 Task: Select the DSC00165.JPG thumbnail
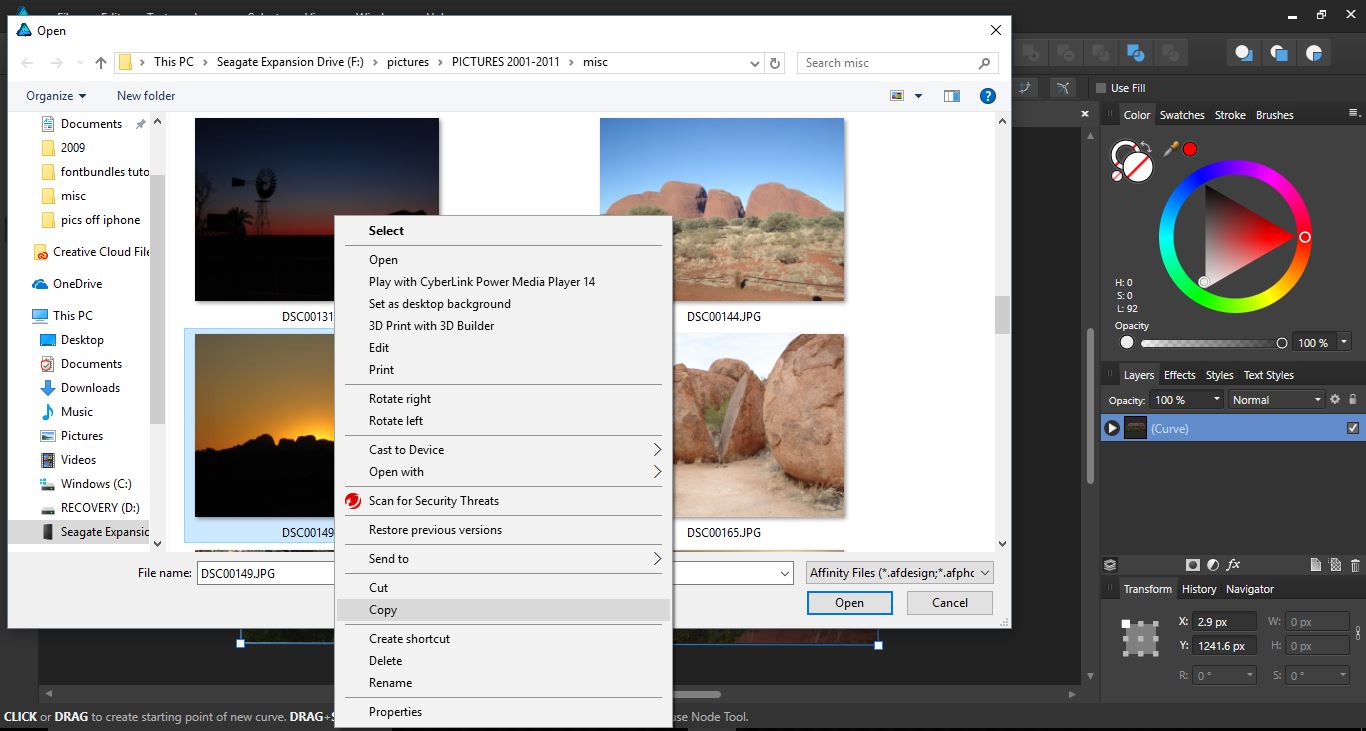[760, 425]
